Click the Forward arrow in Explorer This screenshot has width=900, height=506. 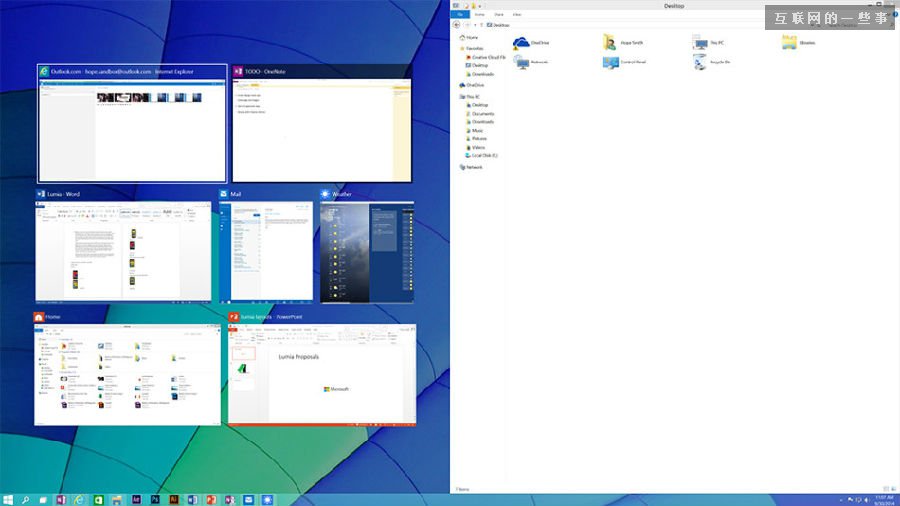[x=467, y=25]
